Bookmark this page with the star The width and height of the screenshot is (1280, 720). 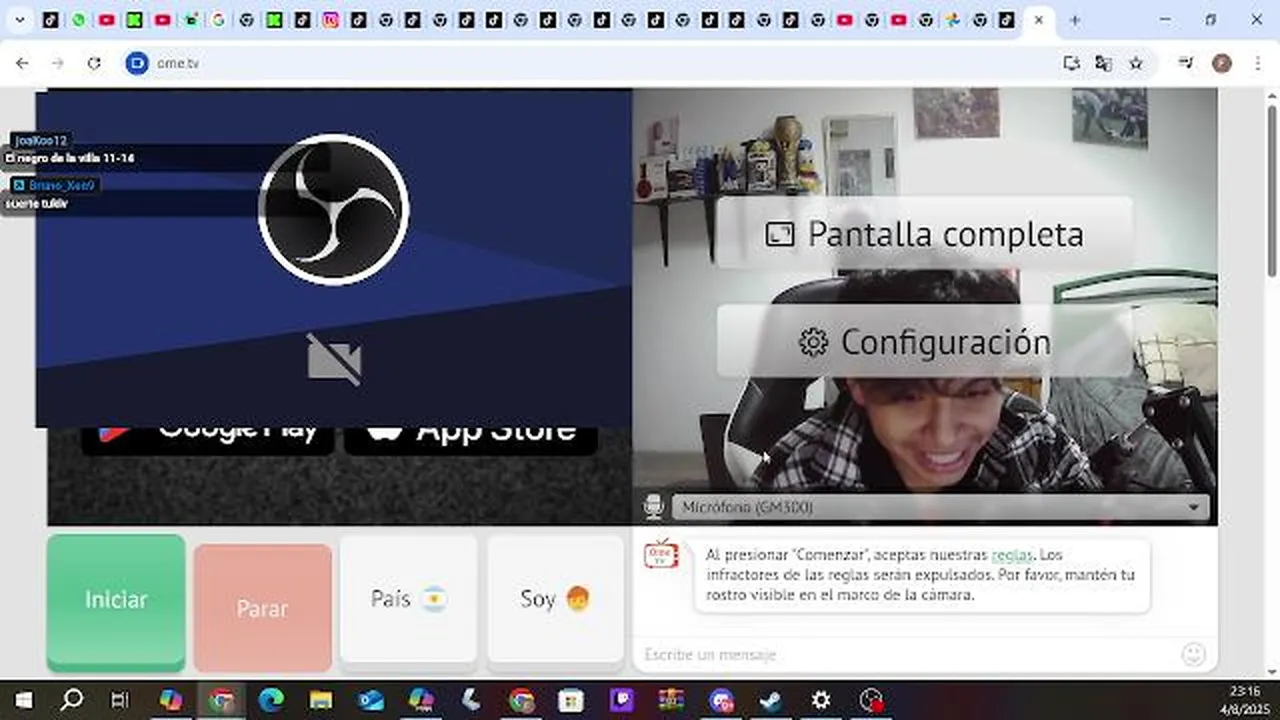1136,63
